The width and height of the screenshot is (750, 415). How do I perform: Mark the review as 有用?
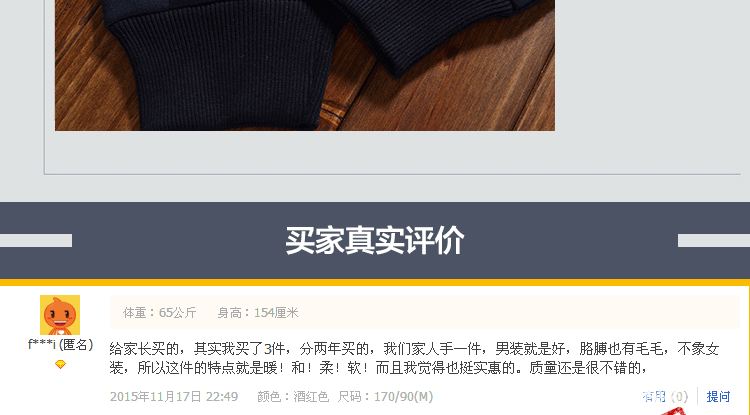654,396
